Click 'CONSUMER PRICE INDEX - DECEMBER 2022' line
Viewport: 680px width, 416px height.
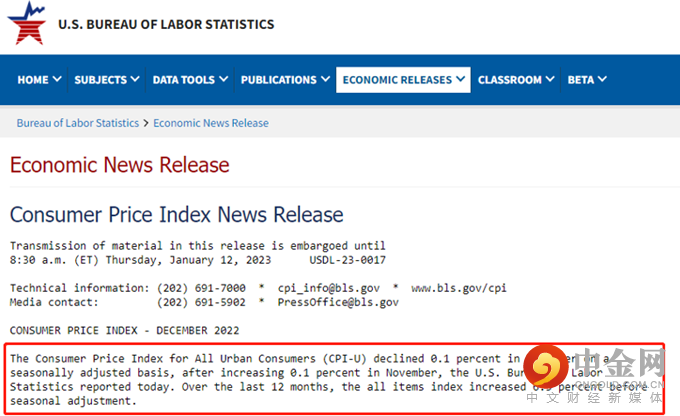[124, 331]
